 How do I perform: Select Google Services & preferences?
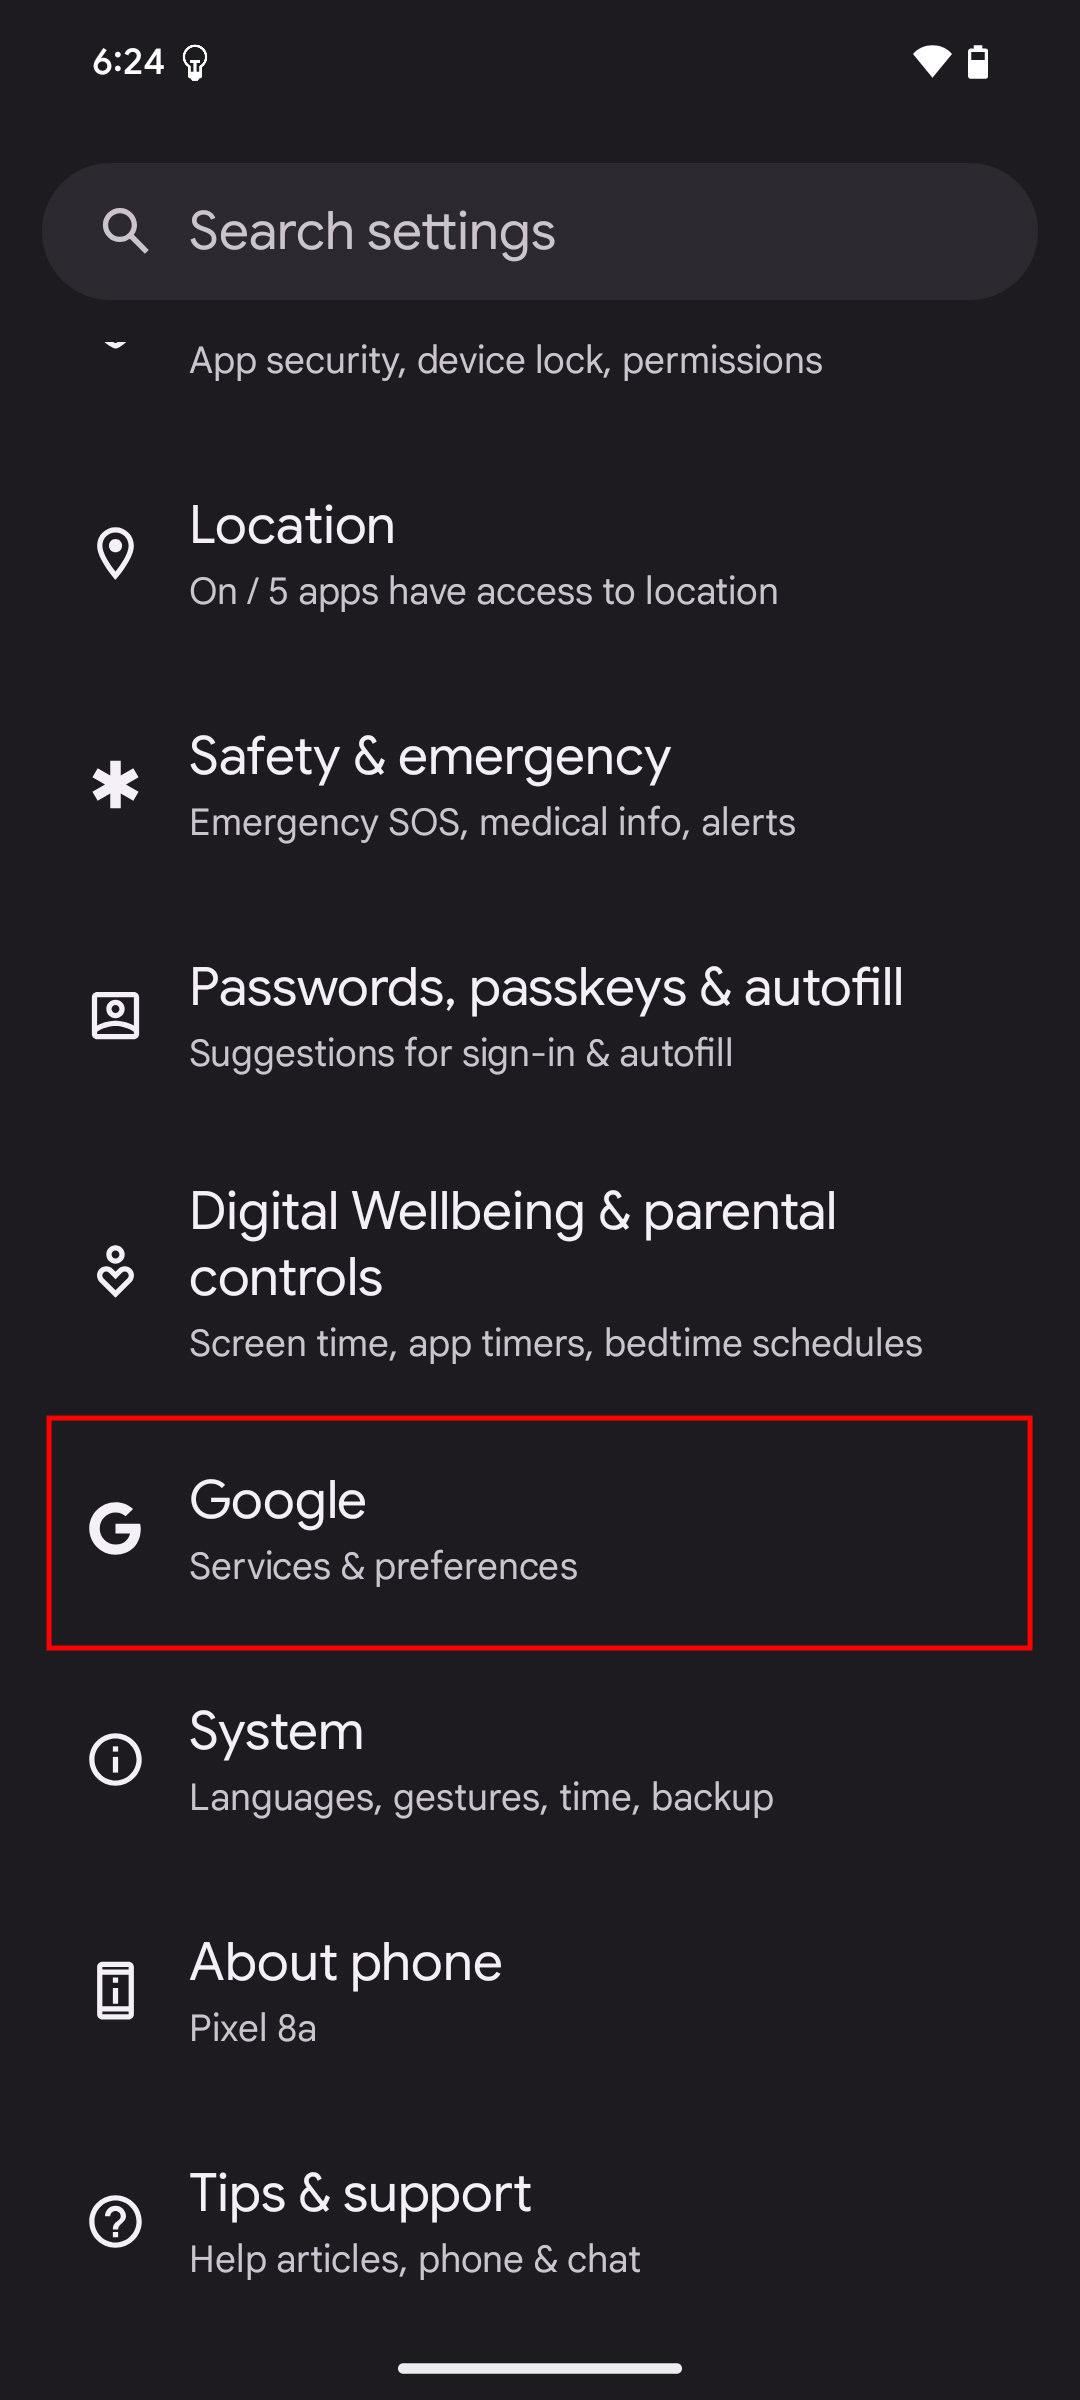pyautogui.click(x=540, y=1533)
